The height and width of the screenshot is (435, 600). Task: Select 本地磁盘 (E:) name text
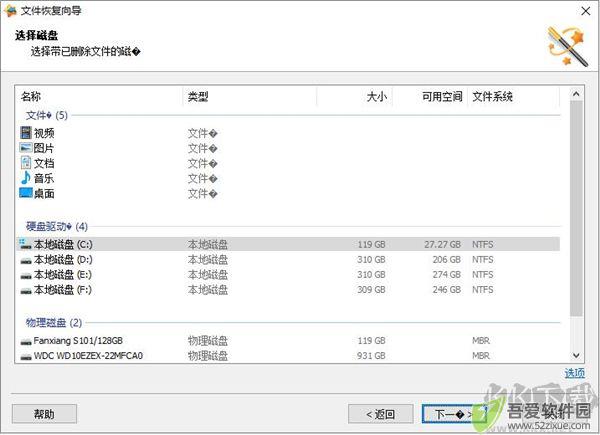[x=63, y=274]
